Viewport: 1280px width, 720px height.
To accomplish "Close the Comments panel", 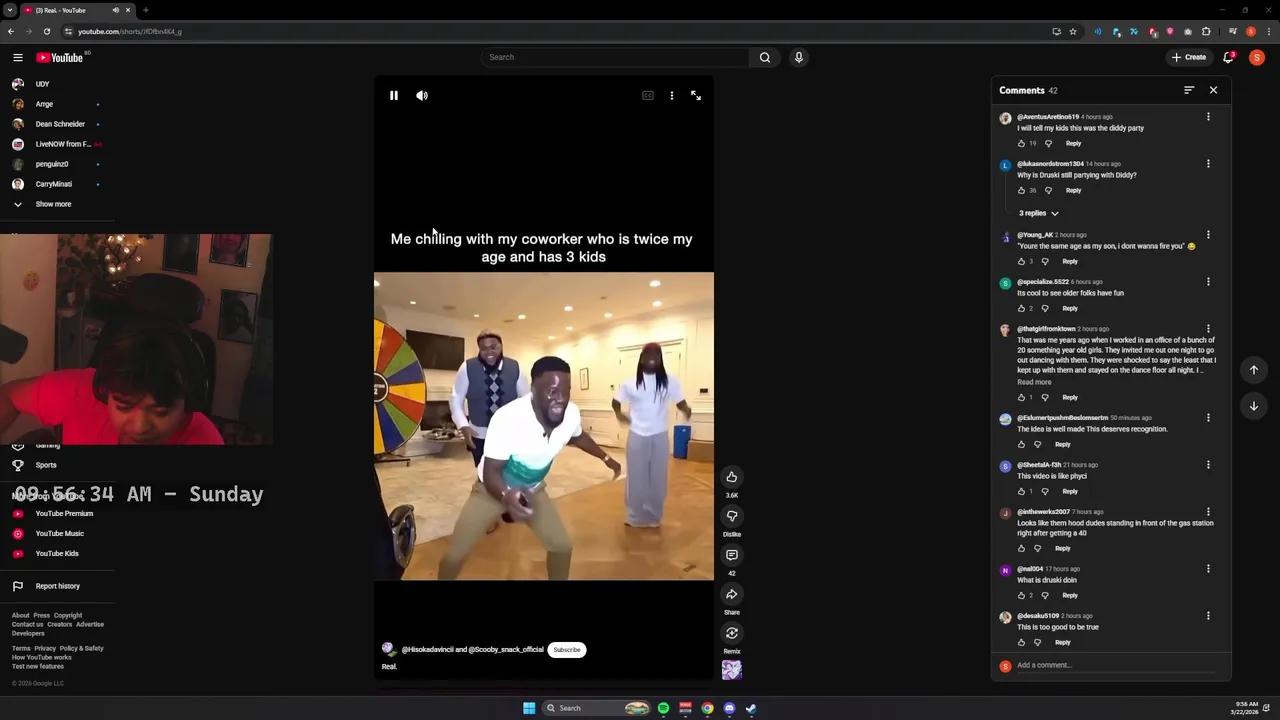I will 1214,90.
